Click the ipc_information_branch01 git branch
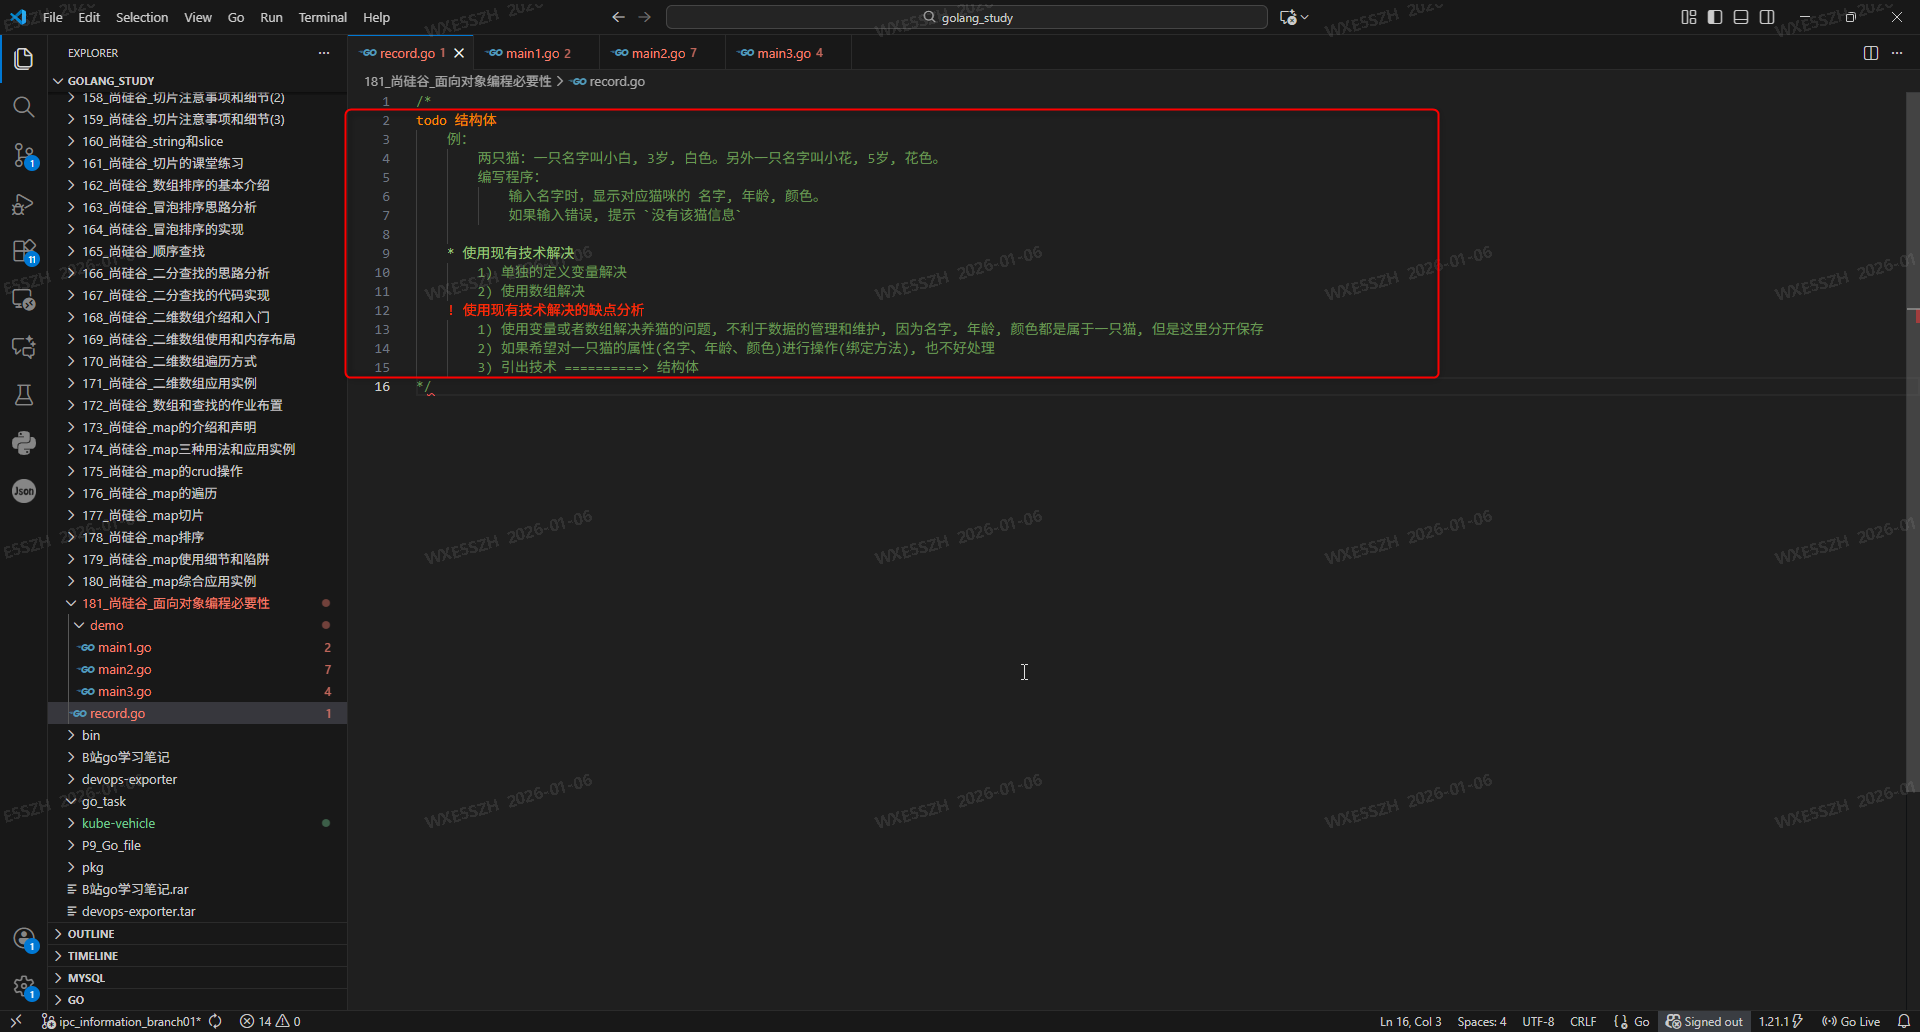 coord(122,1021)
